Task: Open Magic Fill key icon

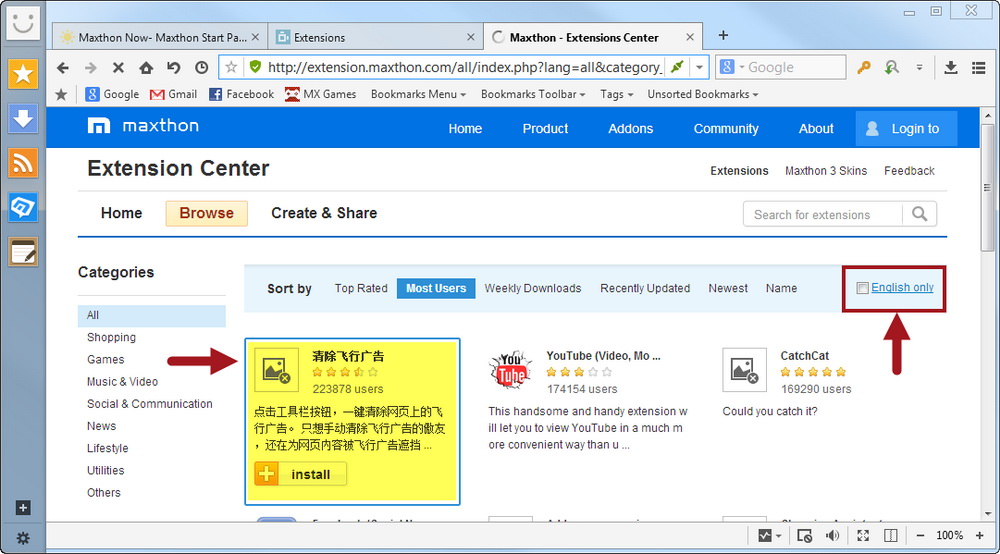Action: (x=864, y=68)
